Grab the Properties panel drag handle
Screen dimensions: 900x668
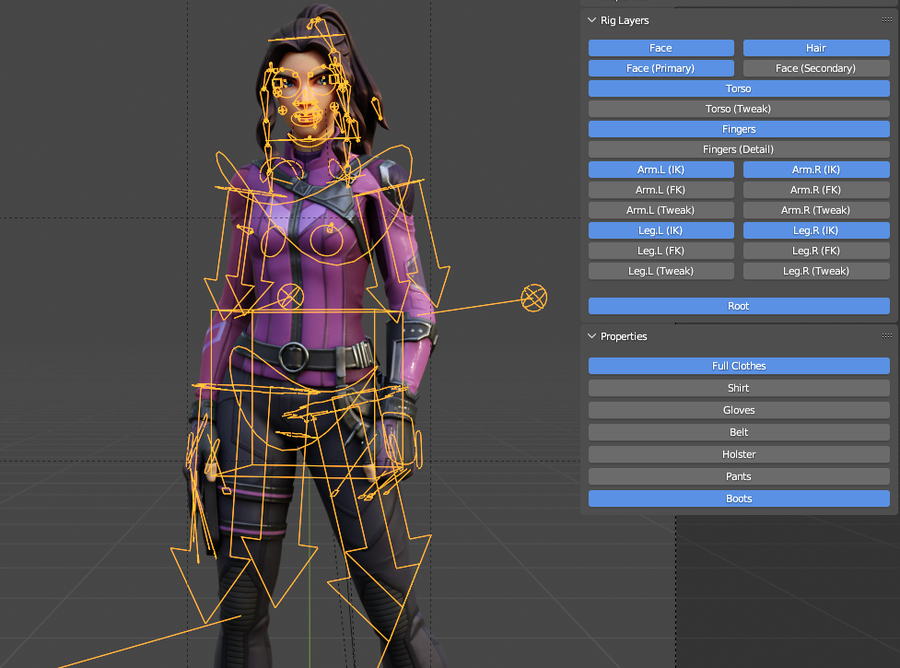(x=887, y=336)
